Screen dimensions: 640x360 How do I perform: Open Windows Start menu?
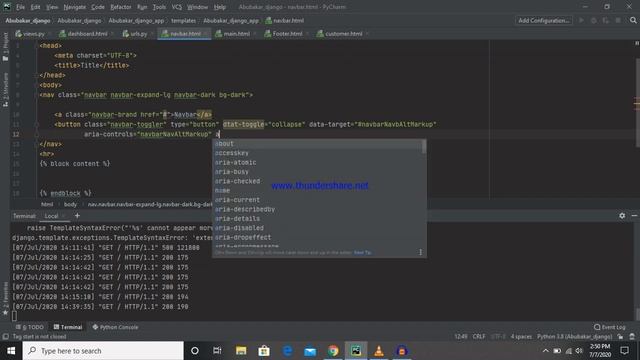click(x=11, y=351)
